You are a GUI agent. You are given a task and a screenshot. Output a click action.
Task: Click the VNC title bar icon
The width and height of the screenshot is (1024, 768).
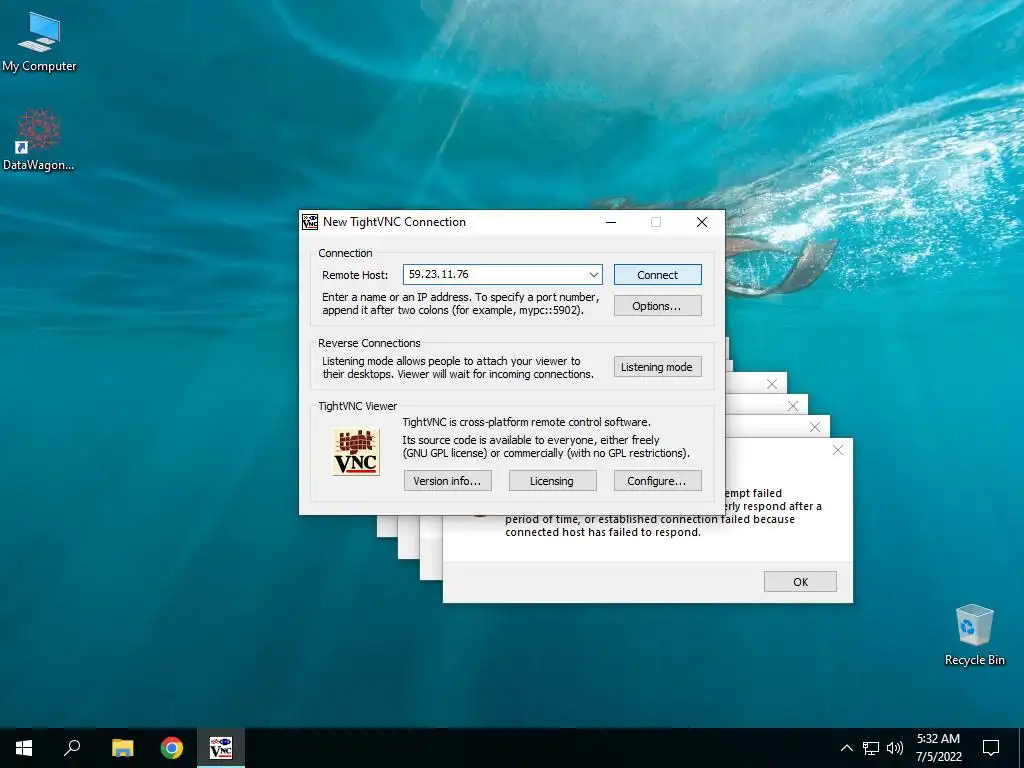[310, 222]
